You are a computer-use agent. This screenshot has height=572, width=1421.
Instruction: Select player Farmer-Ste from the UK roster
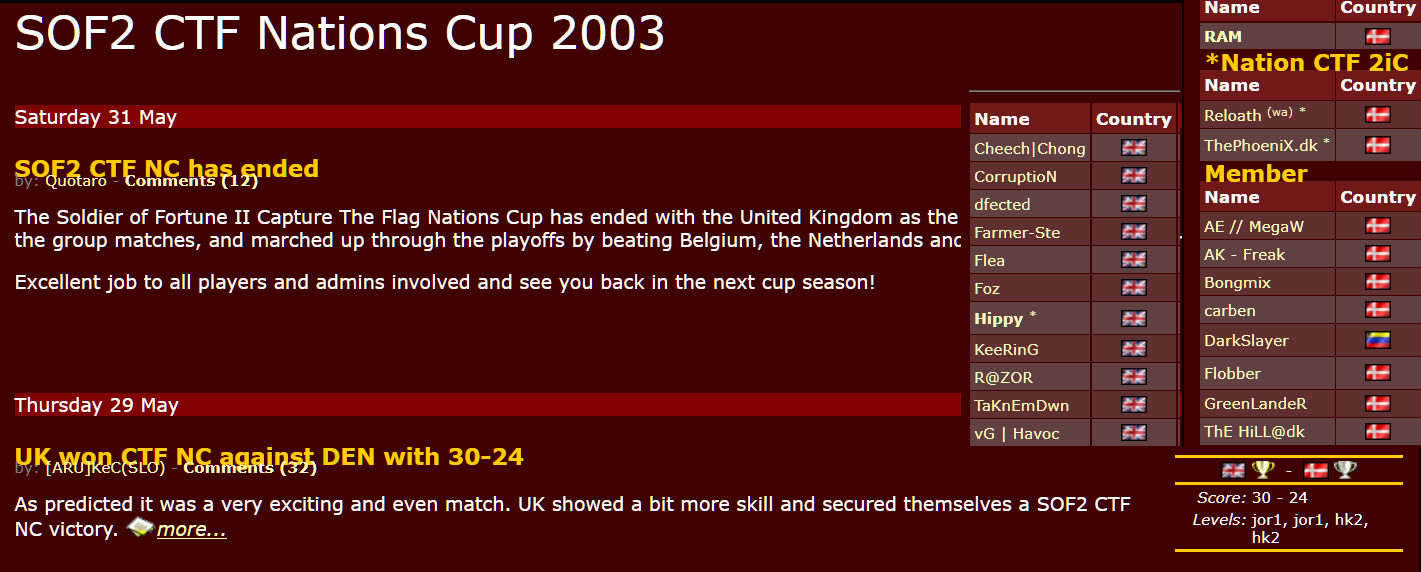pyautogui.click(x=1017, y=233)
